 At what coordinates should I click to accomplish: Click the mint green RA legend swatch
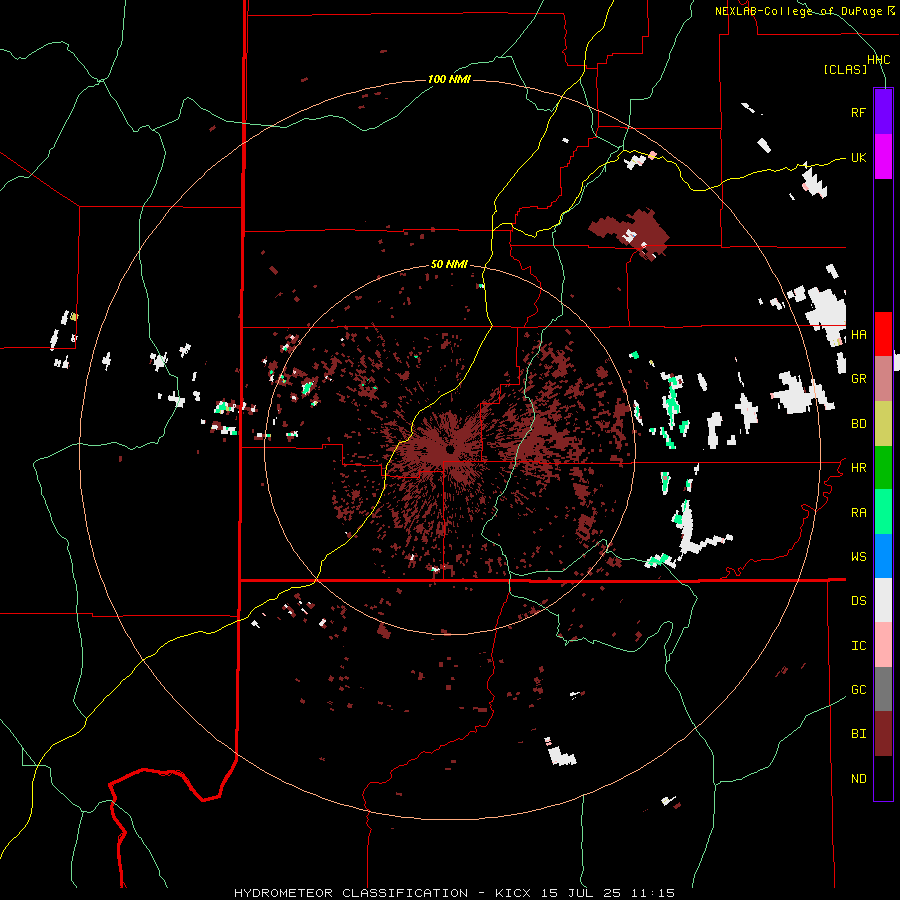point(883,512)
